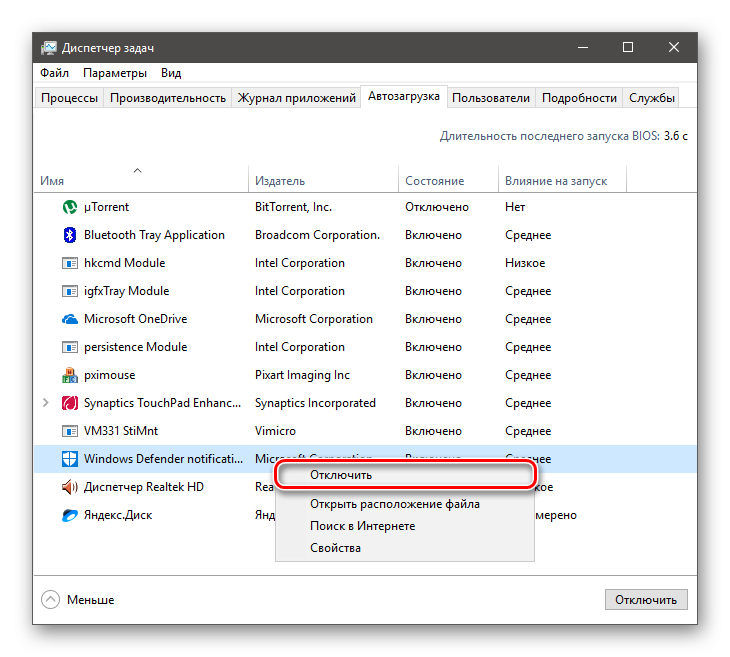Switch to the Процессы tab
The height and width of the screenshot is (657, 730).
pyautogui.click(x=69, y=98)
